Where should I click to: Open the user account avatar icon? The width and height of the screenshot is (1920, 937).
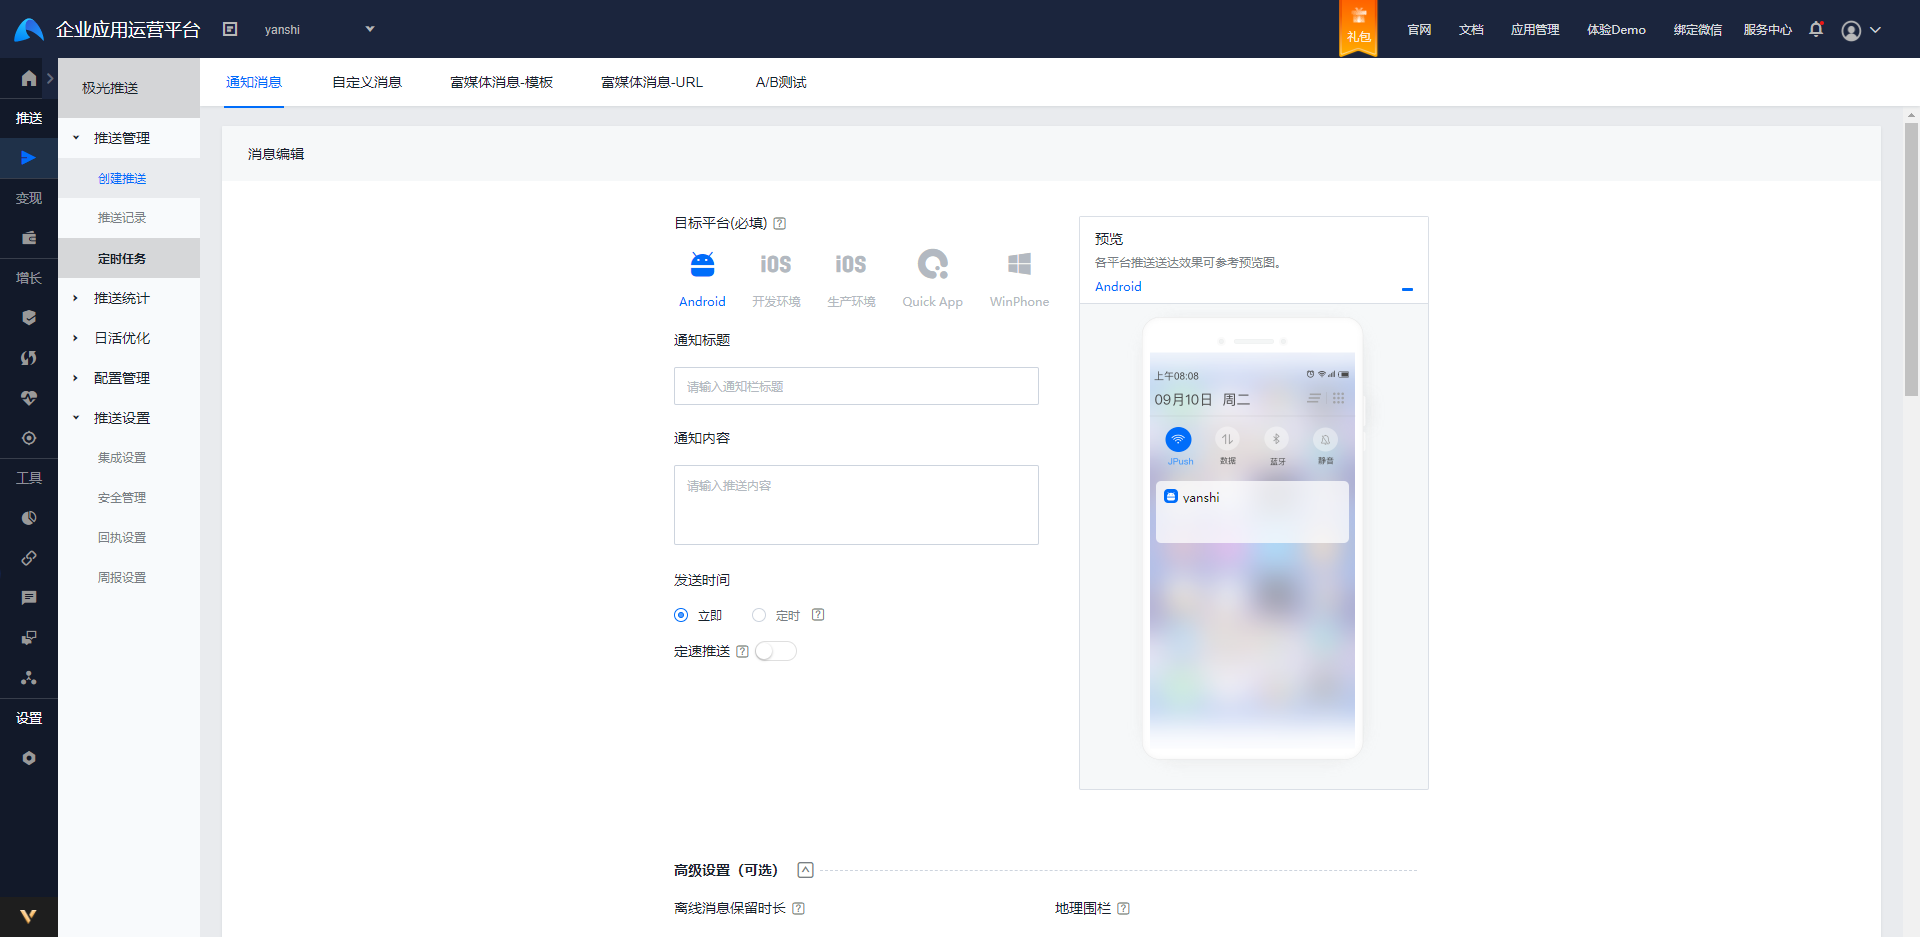pos(1849,30)
